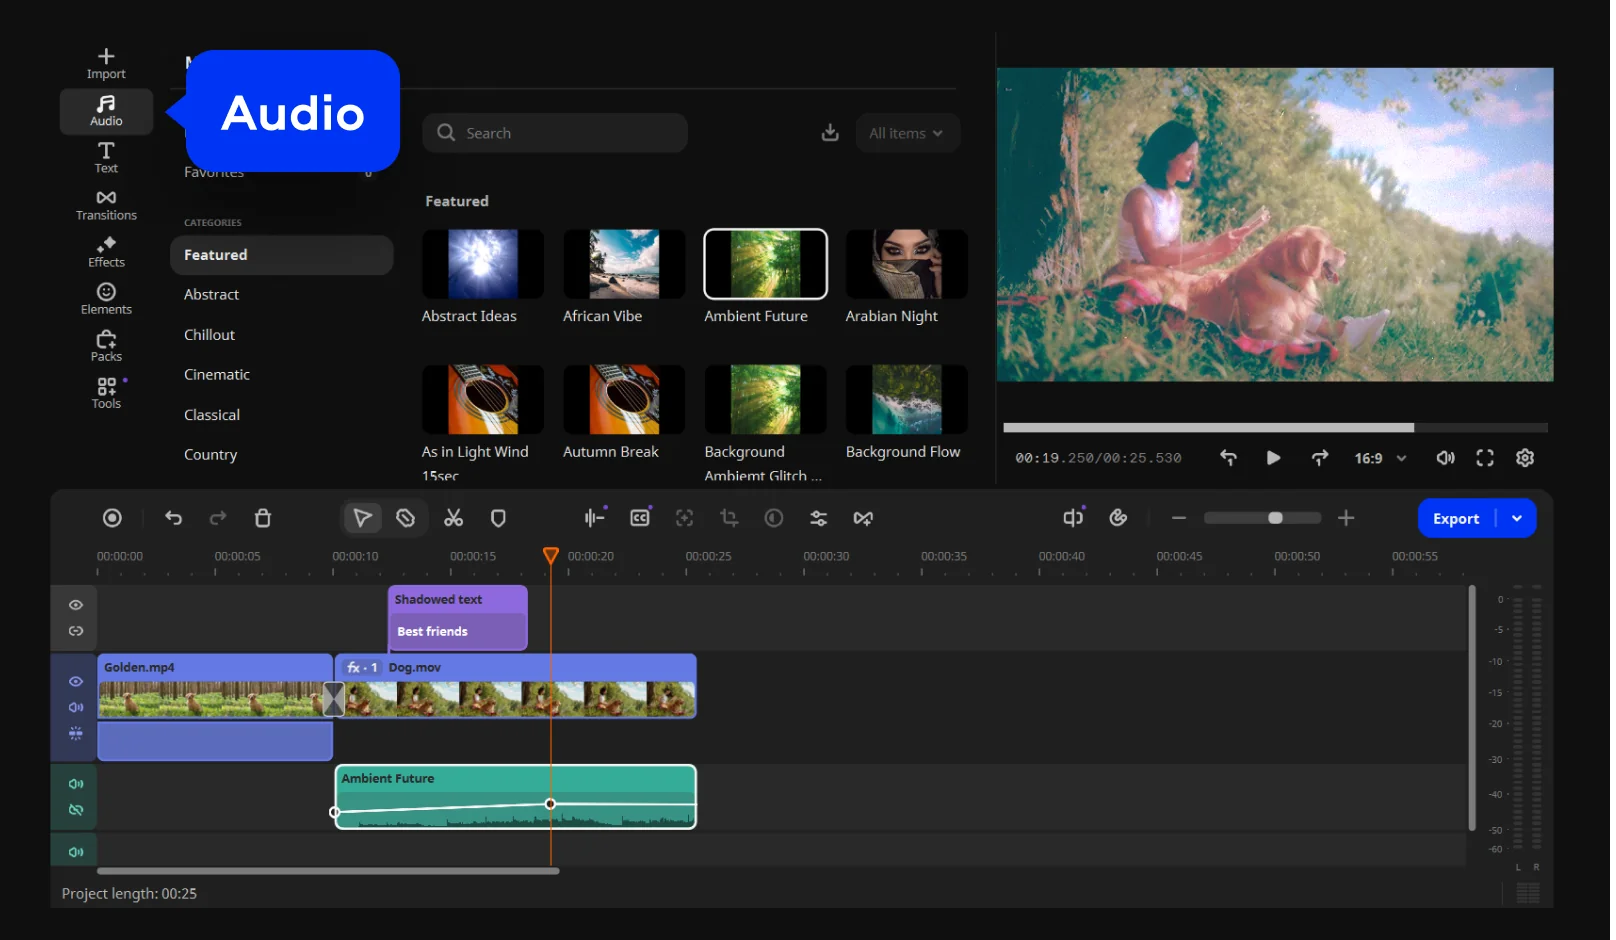This screenshot has width=1616, height=940.
Task: Click the Export button
Action: pyautogui.click(x=1455, y=518)
